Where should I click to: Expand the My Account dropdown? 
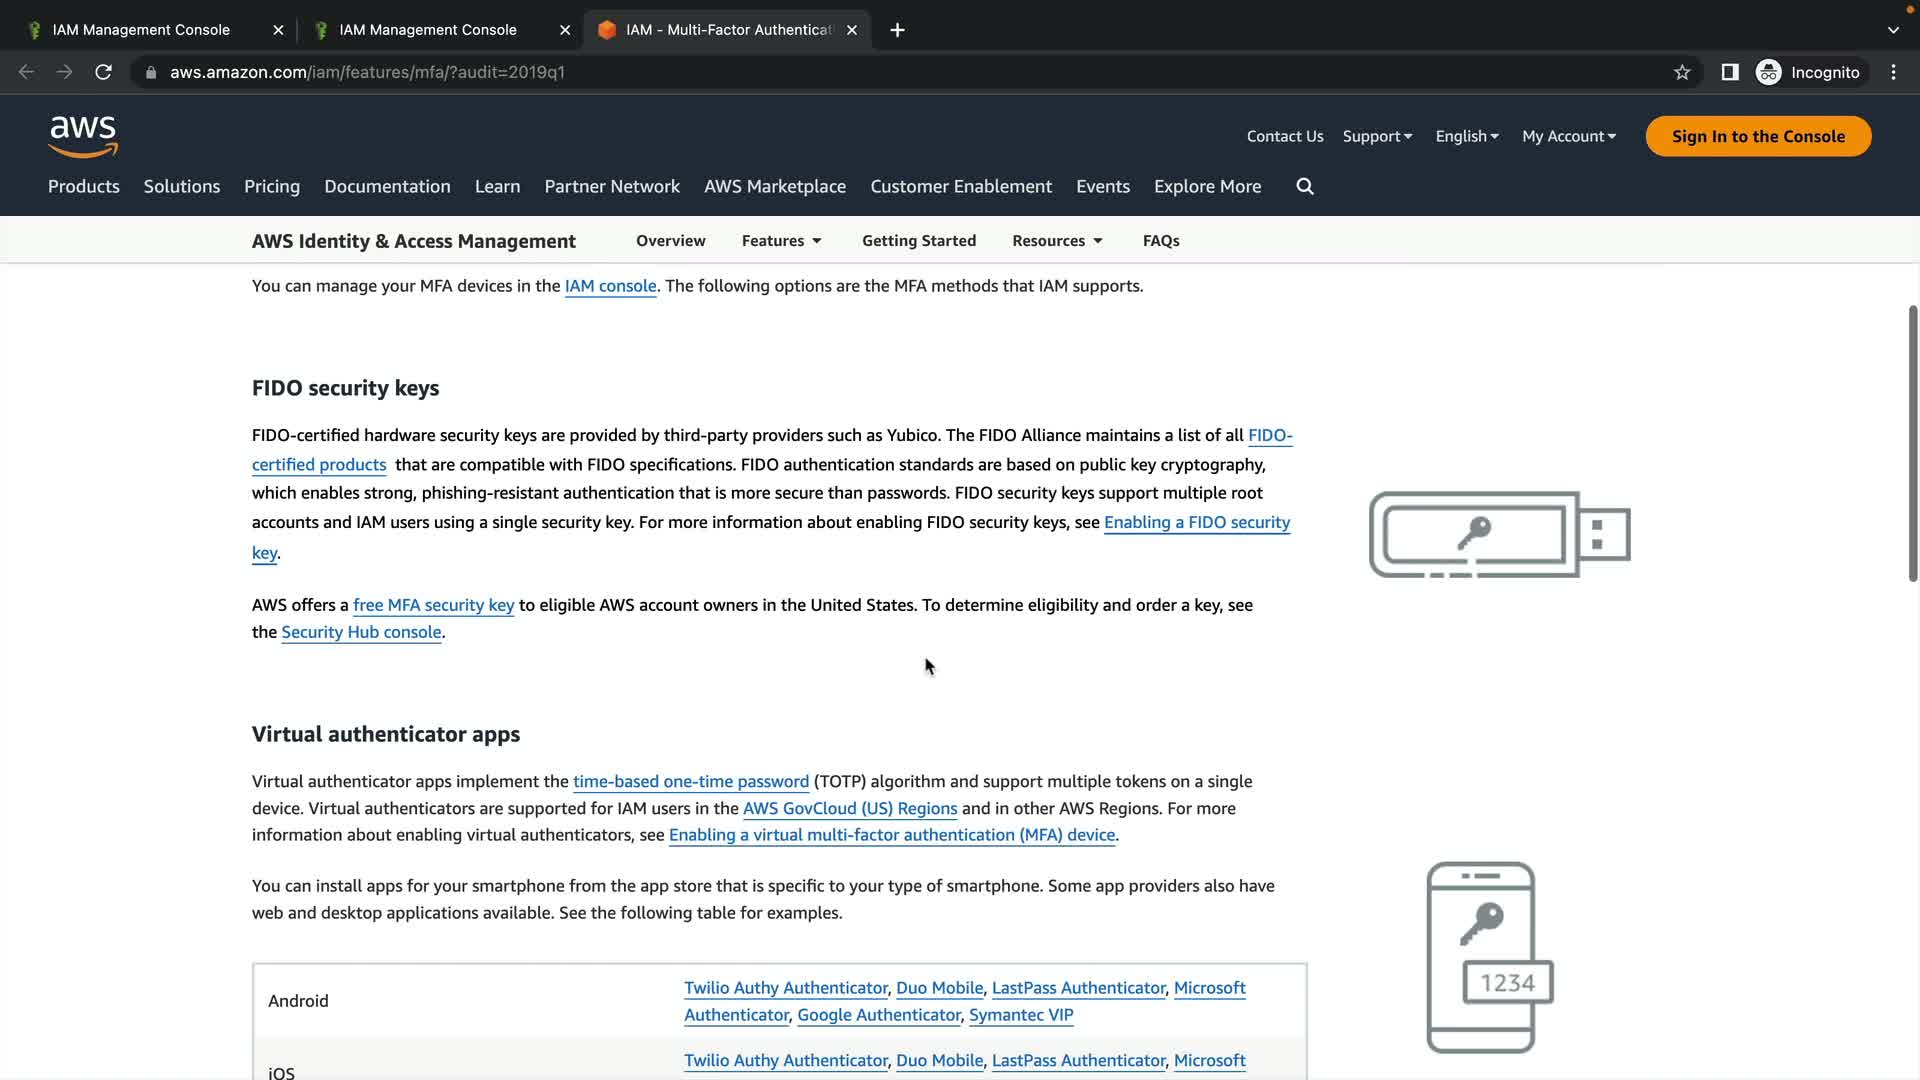pyautogui.click(x=1568, y=136)
